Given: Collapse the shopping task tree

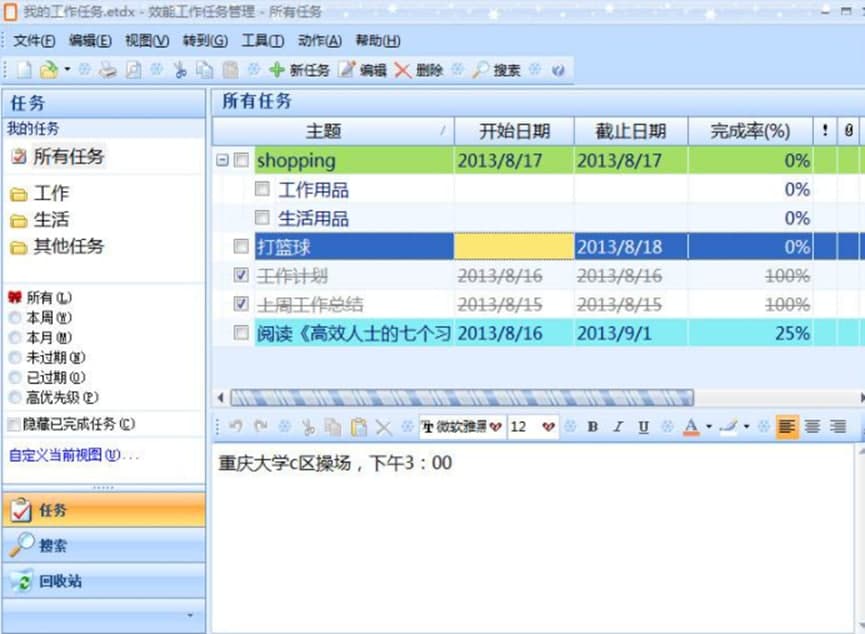Looking at the screenshot, I should tap(222, 160).
